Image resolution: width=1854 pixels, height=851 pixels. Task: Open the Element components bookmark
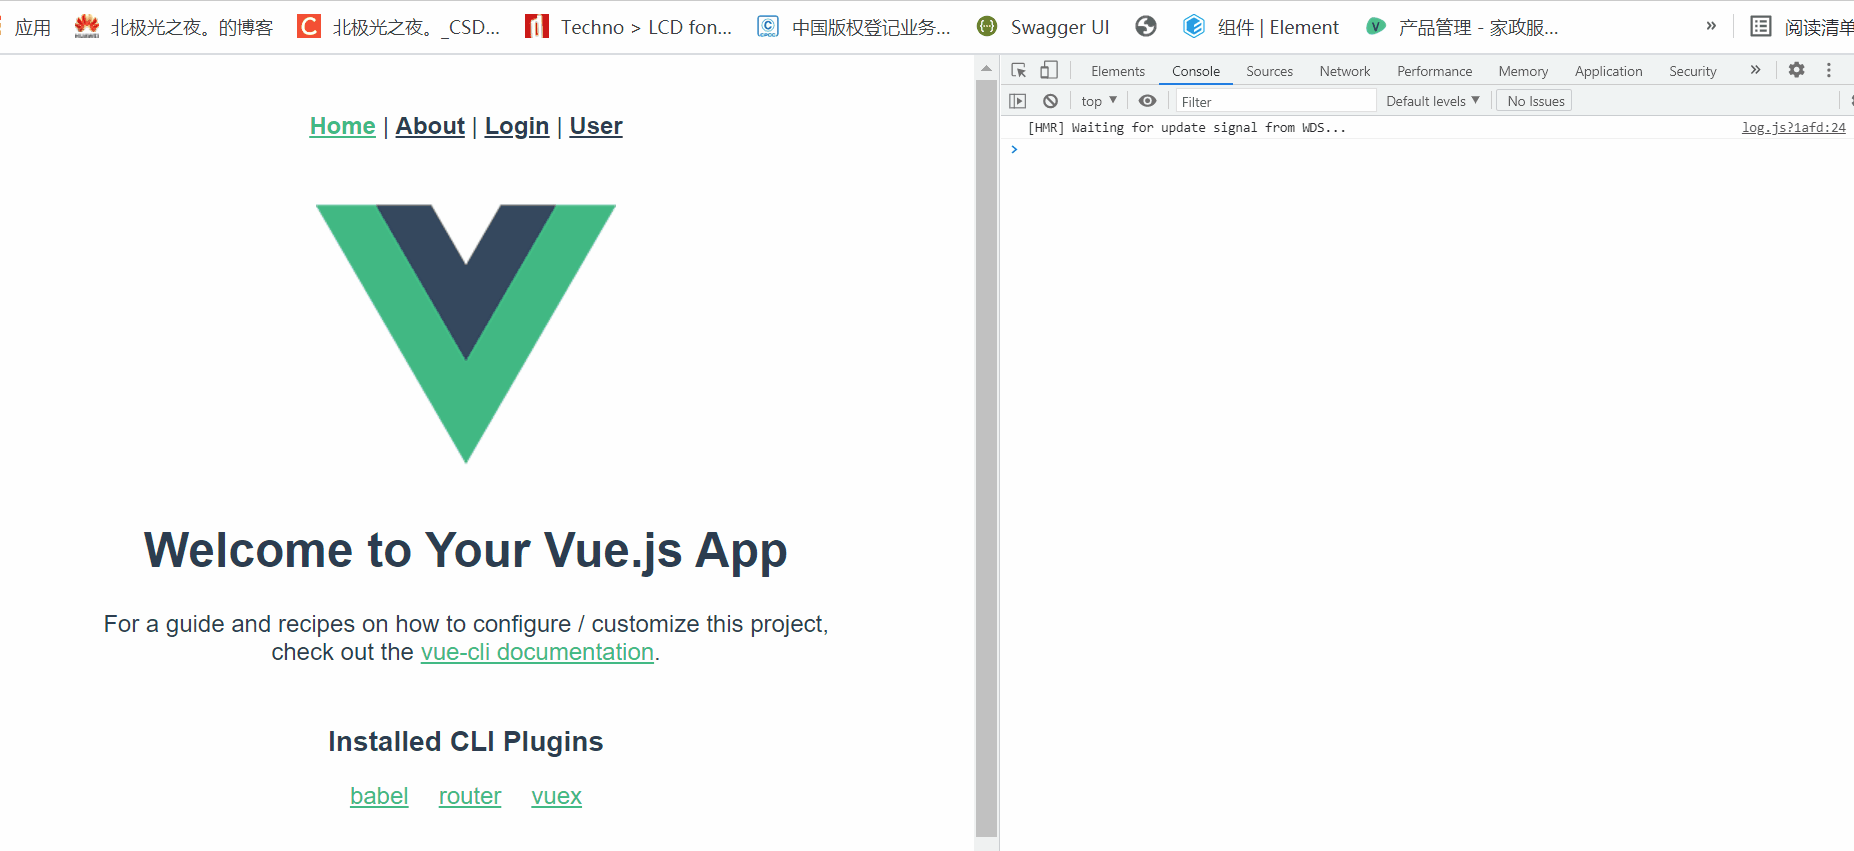[1260, 27]
